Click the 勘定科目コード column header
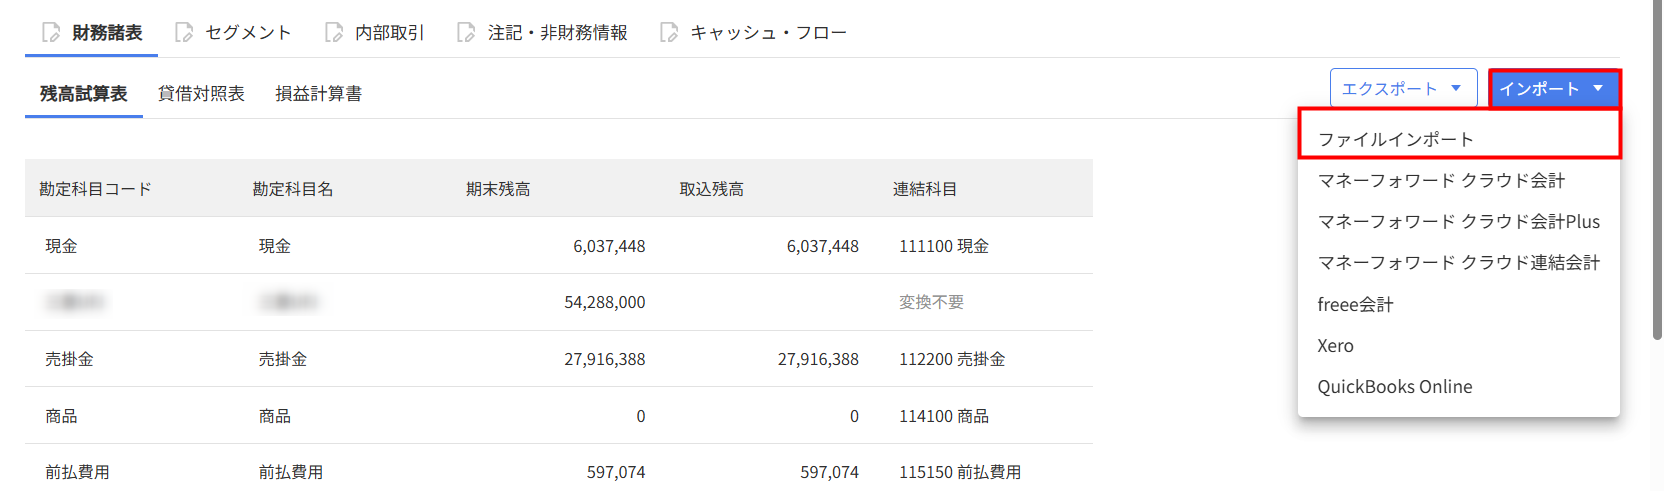The width and height of the screenshot is (1664, 491). 95,189
